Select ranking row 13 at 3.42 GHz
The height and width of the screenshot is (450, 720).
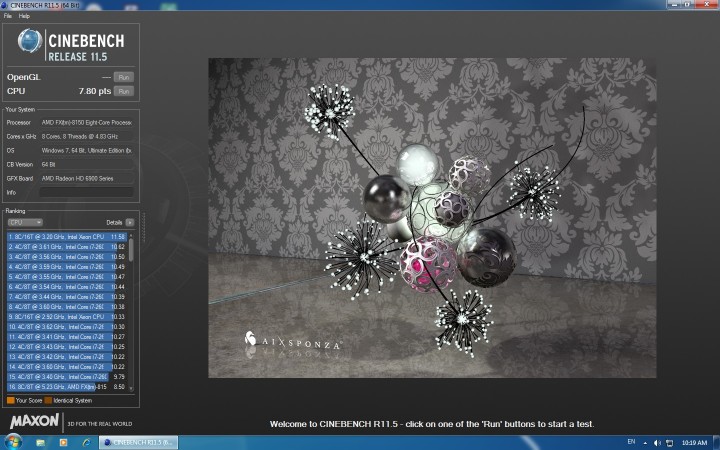67,357
